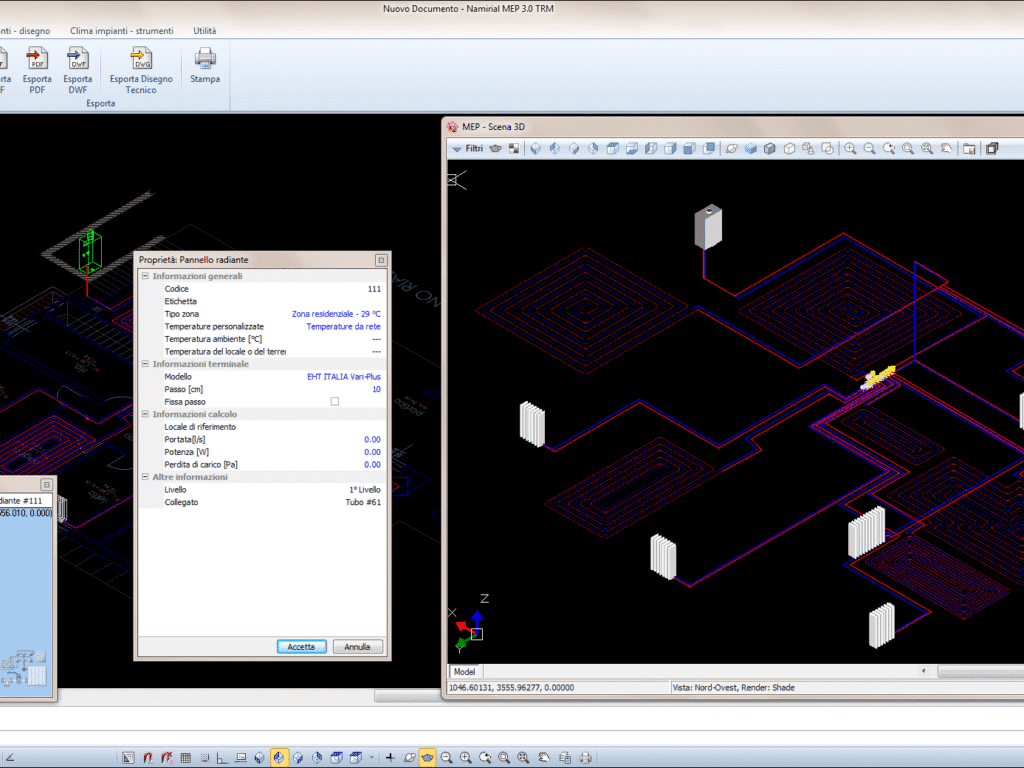Image resolution: width=1024 pixels, height=768 pixels.
Task: Open the Utilità ribbon tab
Action: pos(204,31)
